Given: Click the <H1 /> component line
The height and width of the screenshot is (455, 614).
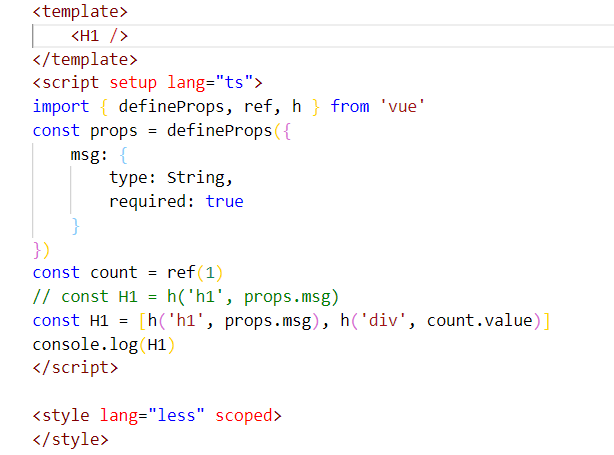Looking at the screenshot, I should [99, 36].
